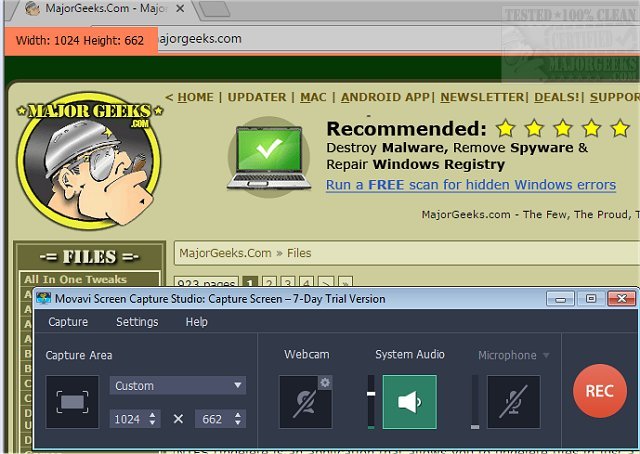
Task: Toggle System Audio speaker button
Action: (409, 402)
